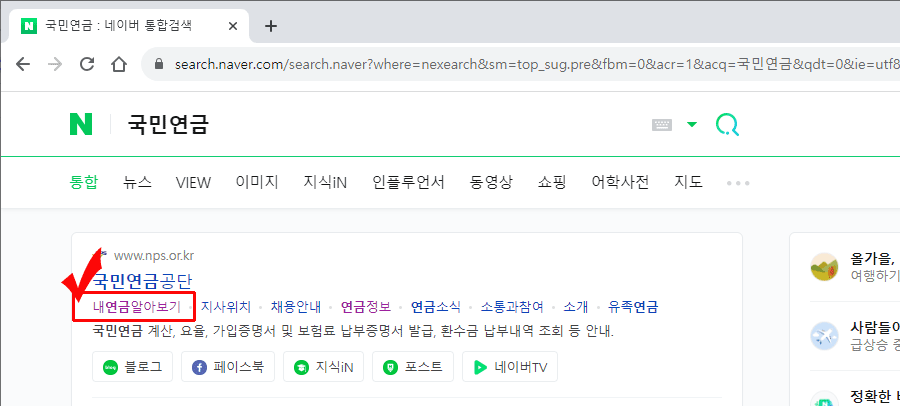Click the 국민연금 search input field
This screenshot has height=406, width=900.
pyautogui.click(x=379, y=124)
